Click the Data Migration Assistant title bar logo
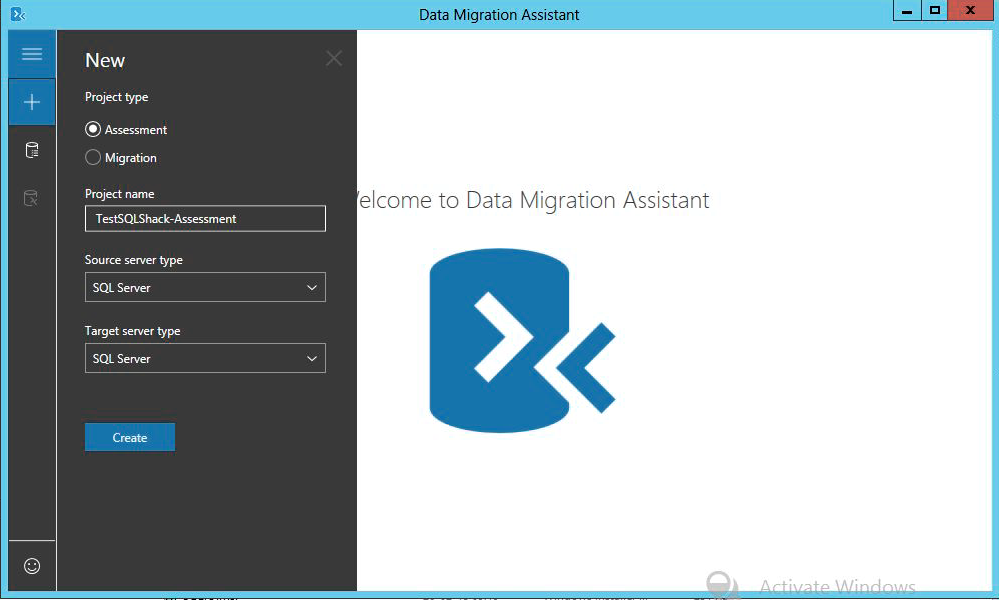Screen dimensions: 999x600 18,14
